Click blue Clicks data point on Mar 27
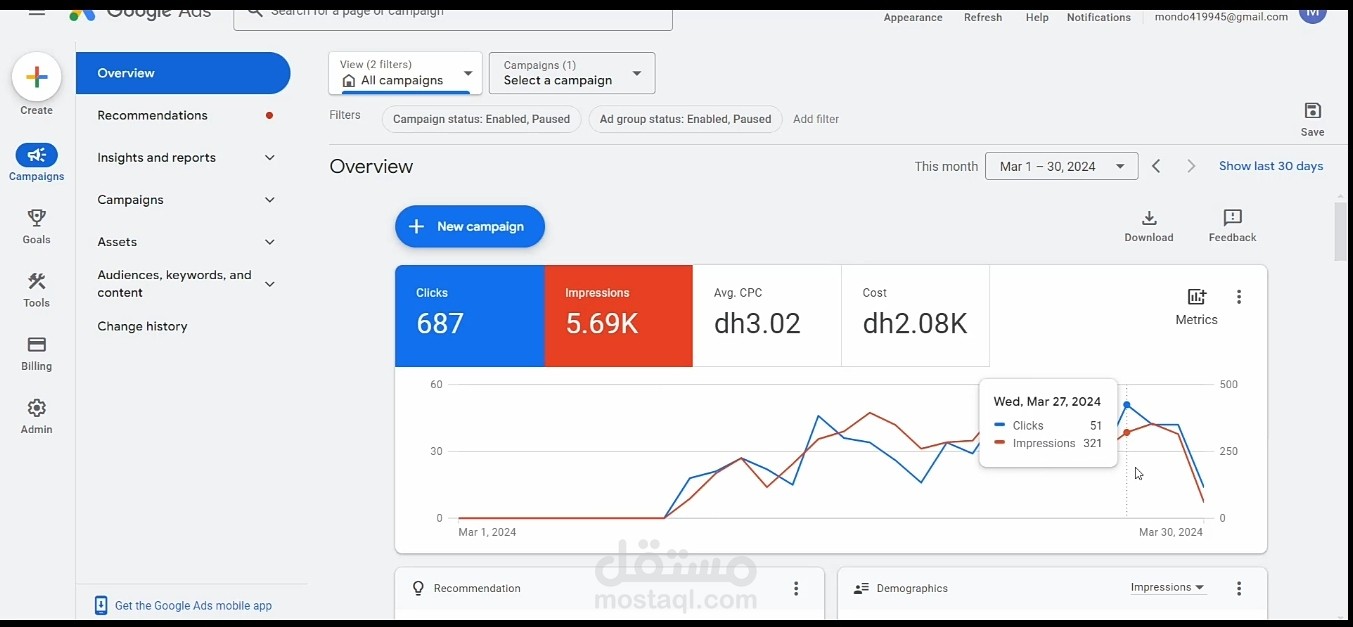Viewport: 1353px width, 627px height. pyautogui.click(x=1127, y=405)
